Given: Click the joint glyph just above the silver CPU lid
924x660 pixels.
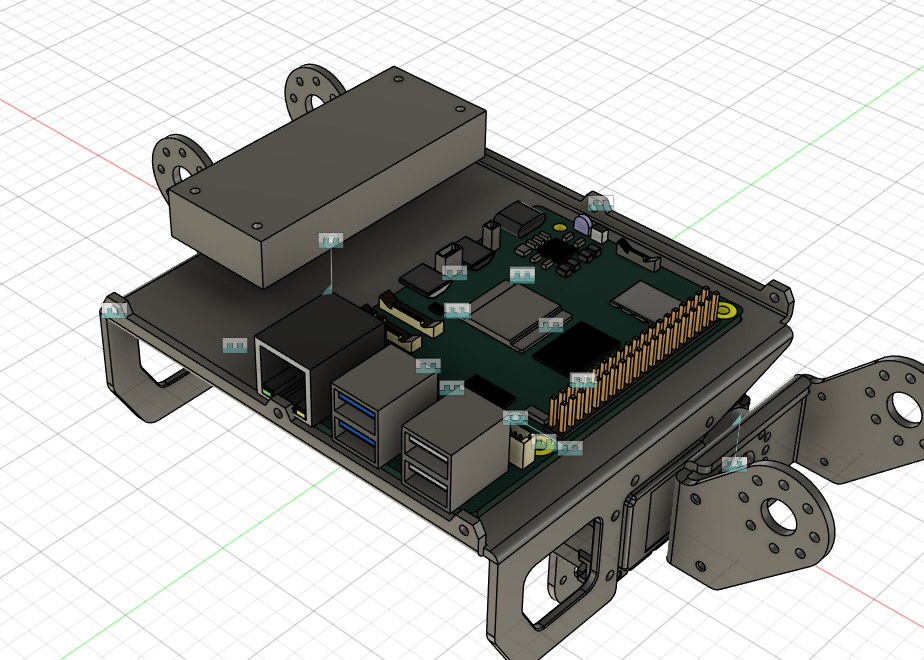Looking at the screenshot, I should [522, 275].
